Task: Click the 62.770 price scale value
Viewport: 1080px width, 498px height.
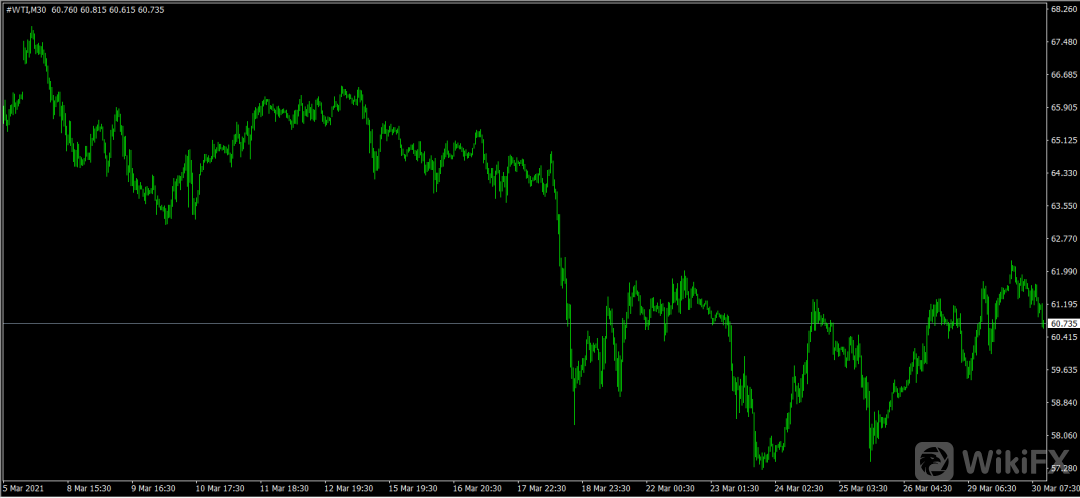Action: coord(1062,239)
